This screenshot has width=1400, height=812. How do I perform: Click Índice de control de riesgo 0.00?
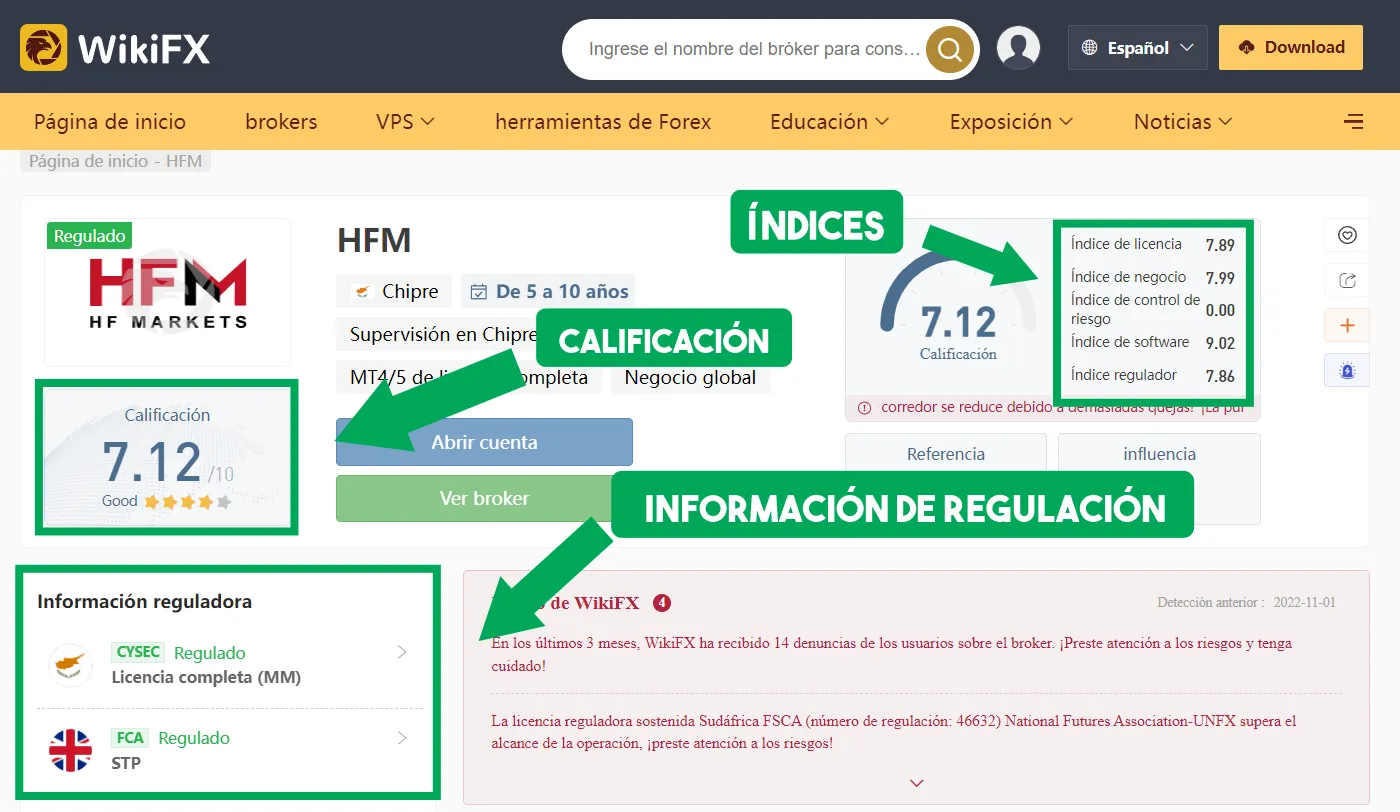click(1152, 309)
